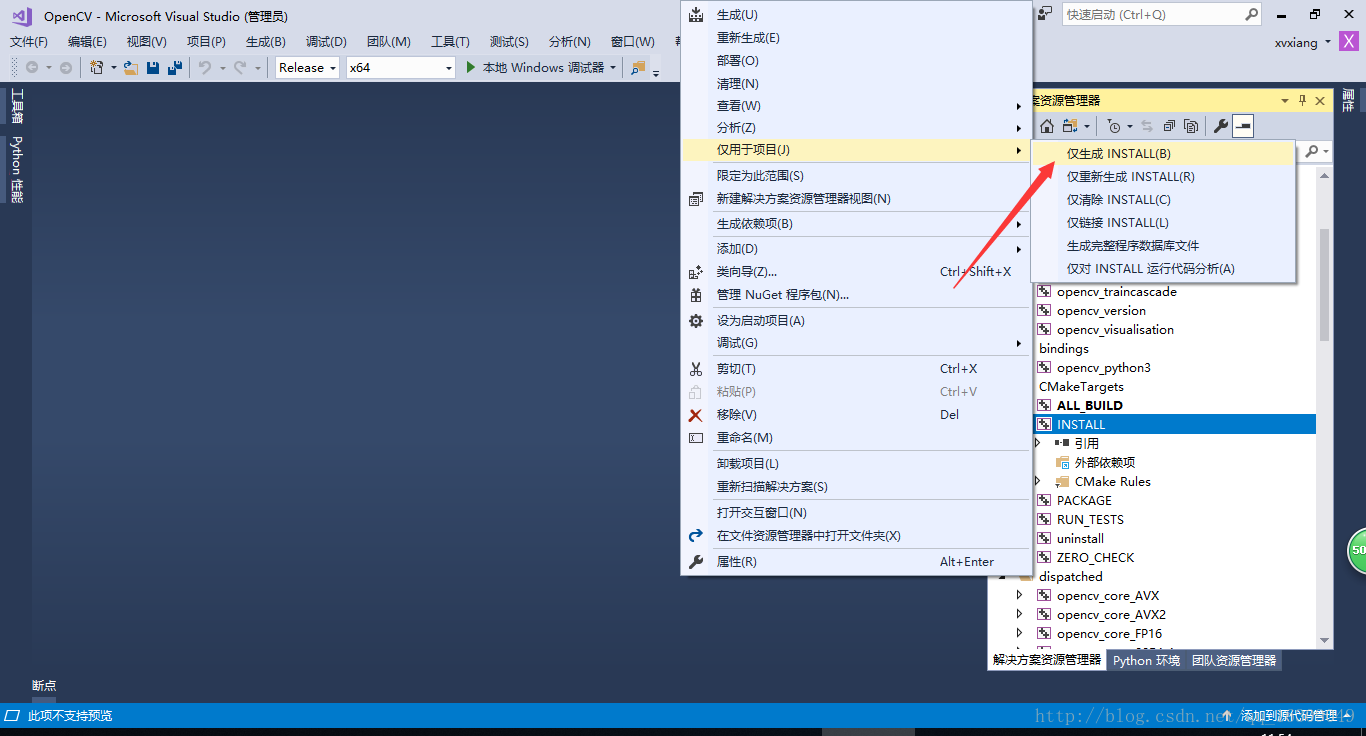The height and width of the screenshot is (736, 1366).
Task: Open Find in Files toolbar icon
Action: tap(638, 67)
